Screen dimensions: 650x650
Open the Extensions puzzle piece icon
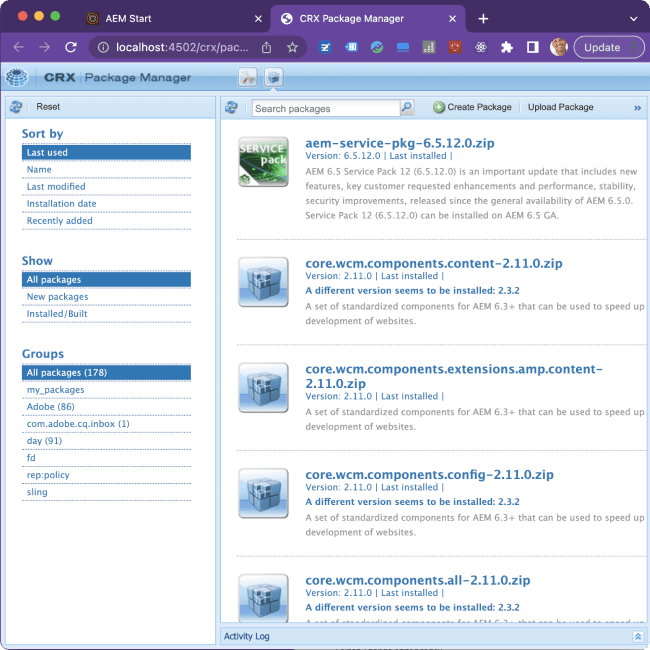coord(507,48)
